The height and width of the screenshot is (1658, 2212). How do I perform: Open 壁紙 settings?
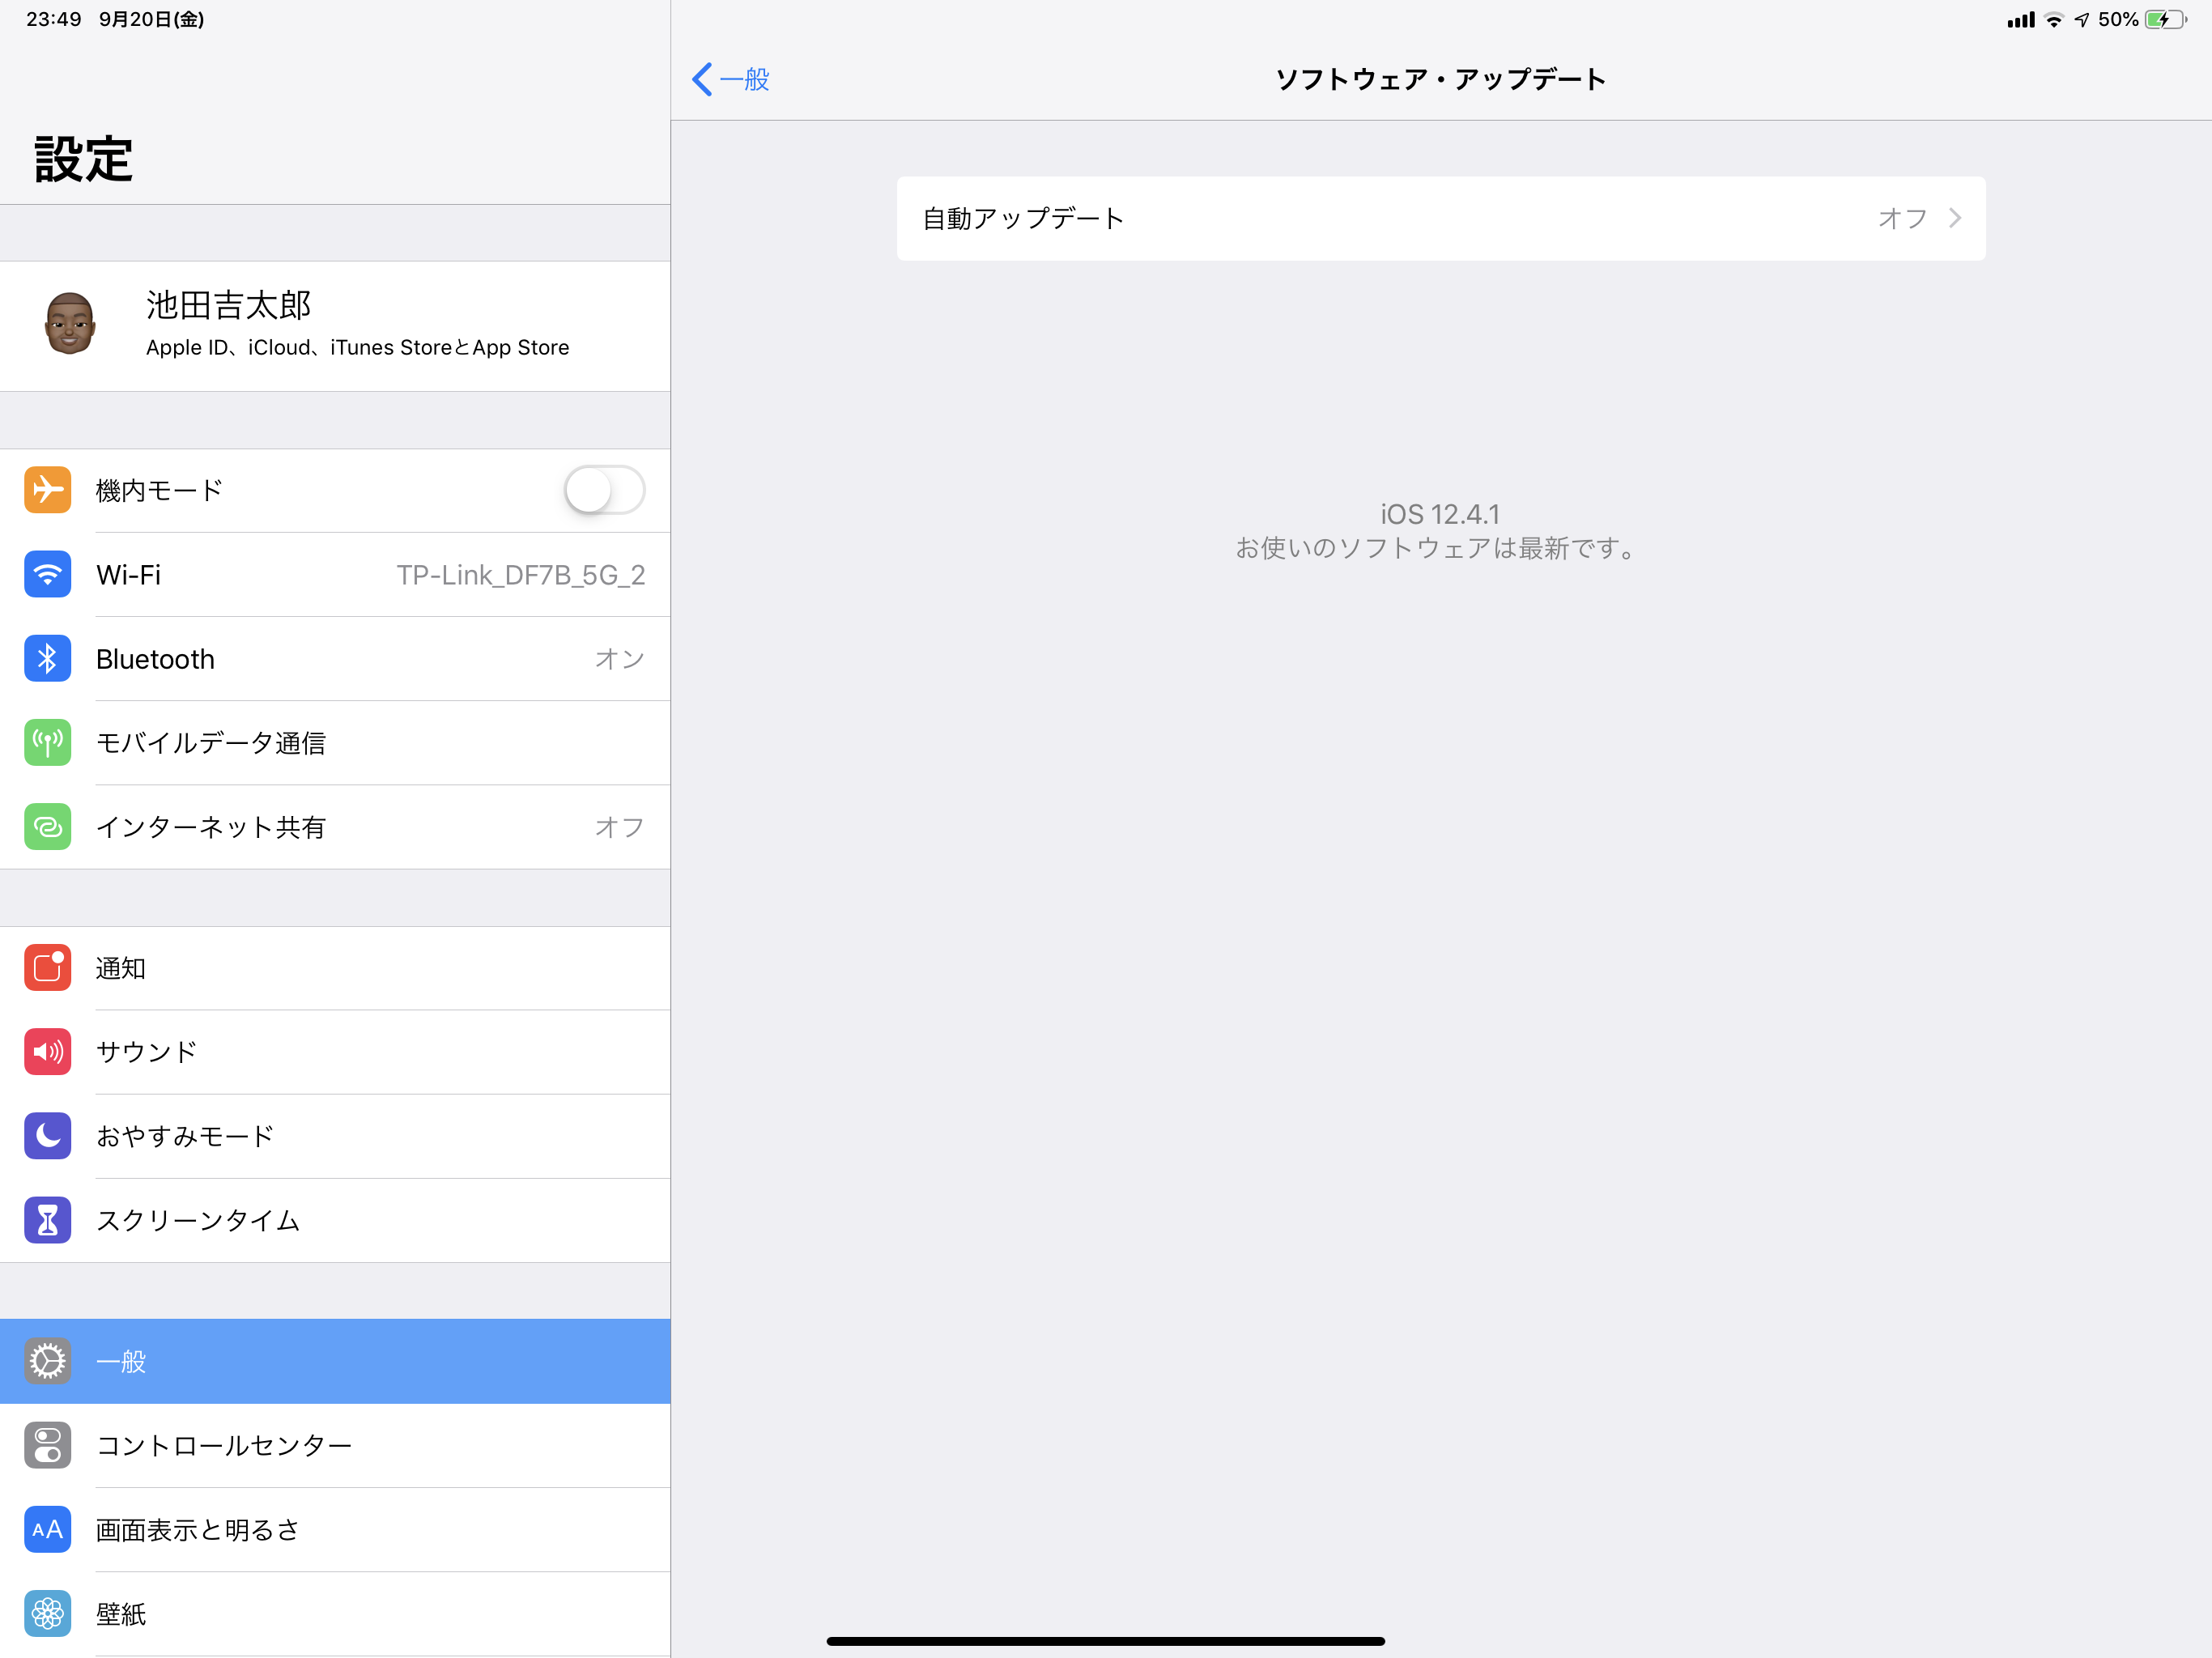pos(335,1613)
